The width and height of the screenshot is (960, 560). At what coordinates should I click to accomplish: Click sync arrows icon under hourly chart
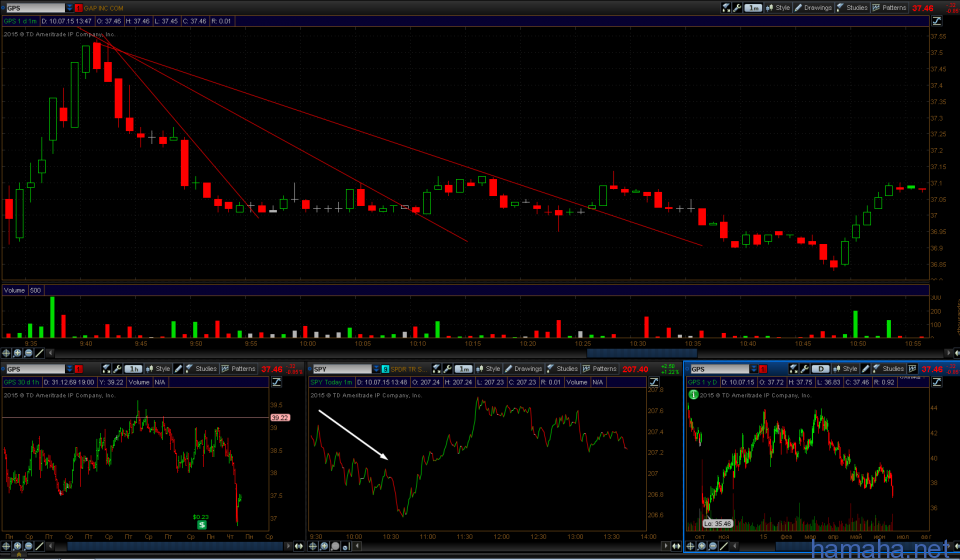(x=299, y=546)
